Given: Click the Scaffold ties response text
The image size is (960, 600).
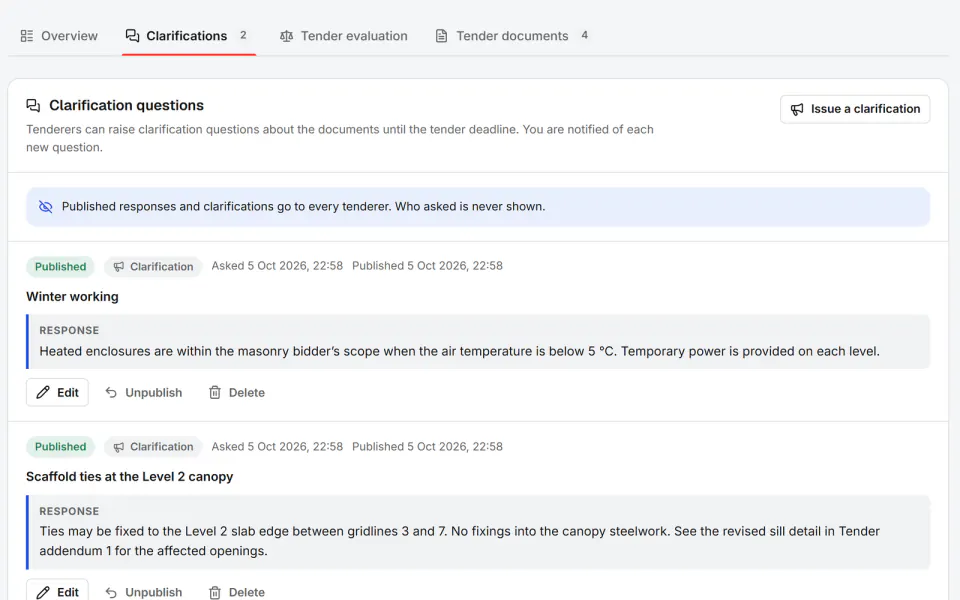Looking at the screenshot, I should click(459, 541).
